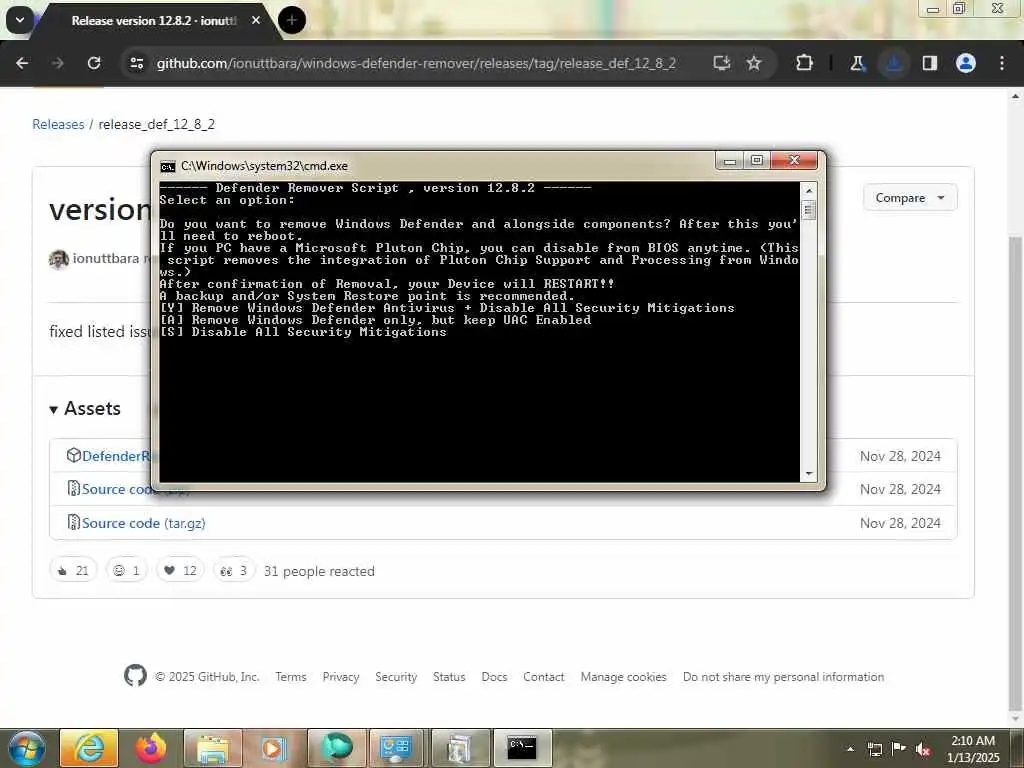Toggle the smile reaction with 1

click(127, 570)
